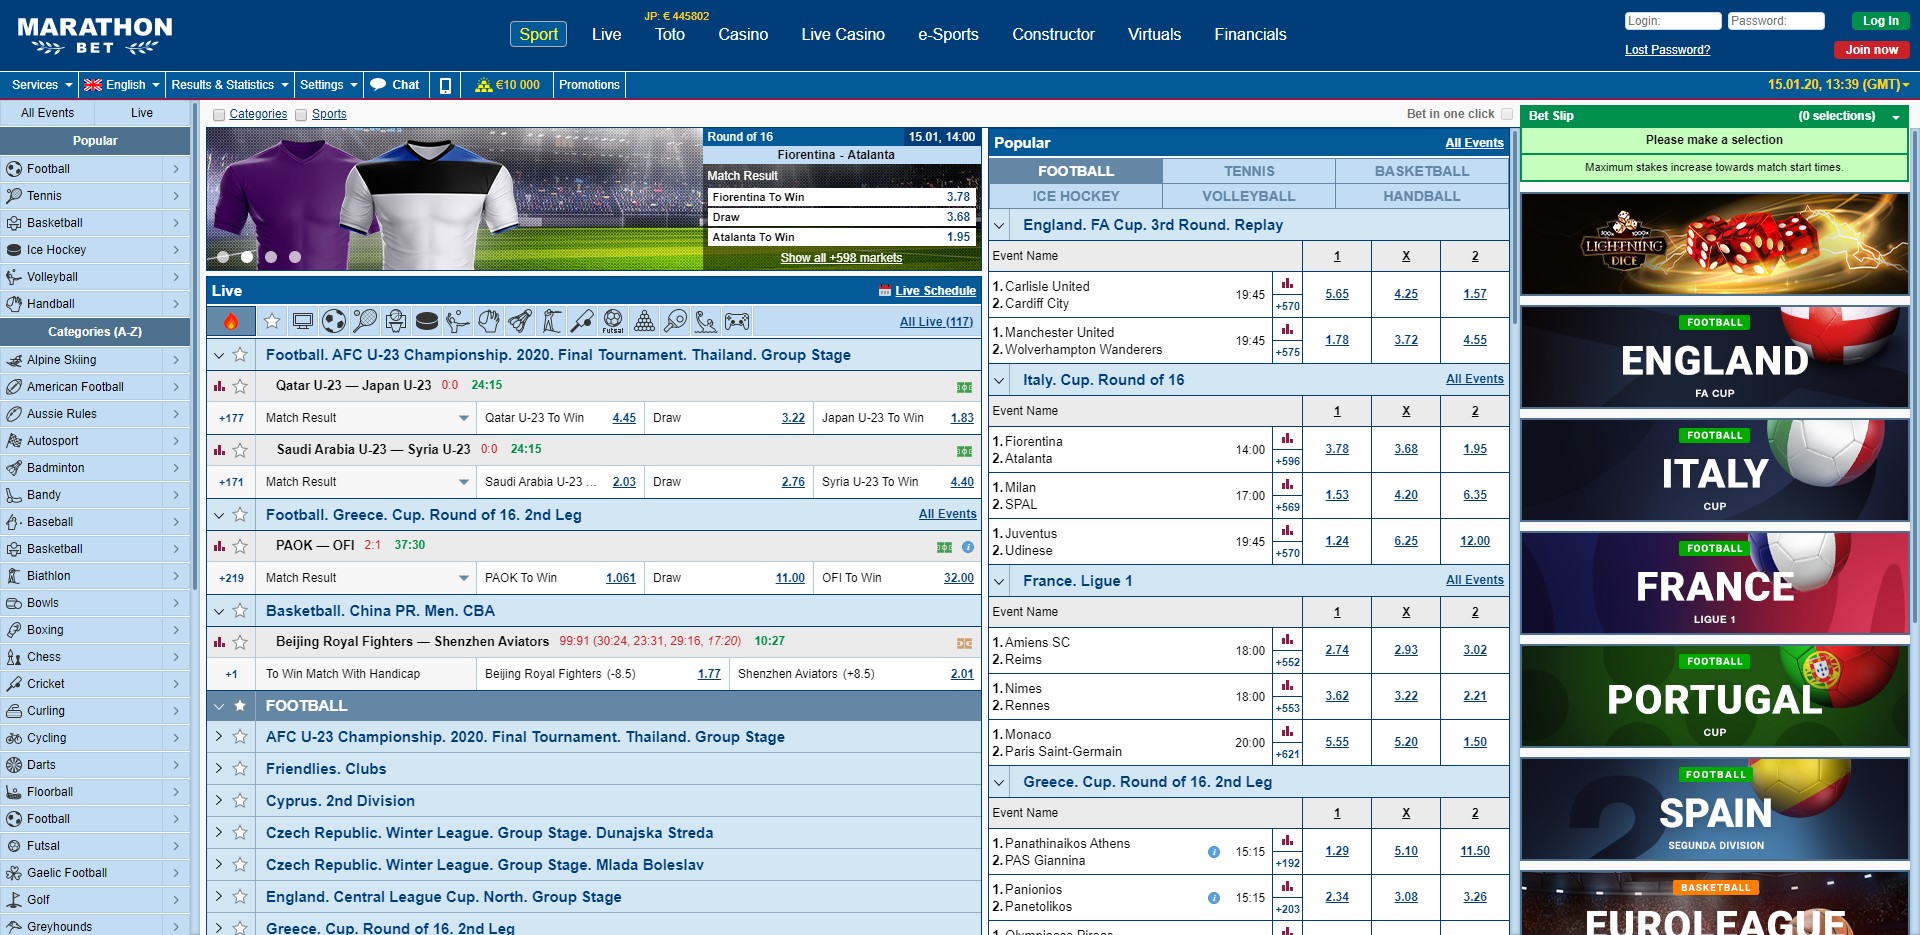Click the Join now button
Viewport: 1920px width, 935px height.
(x=1871, y=50)
